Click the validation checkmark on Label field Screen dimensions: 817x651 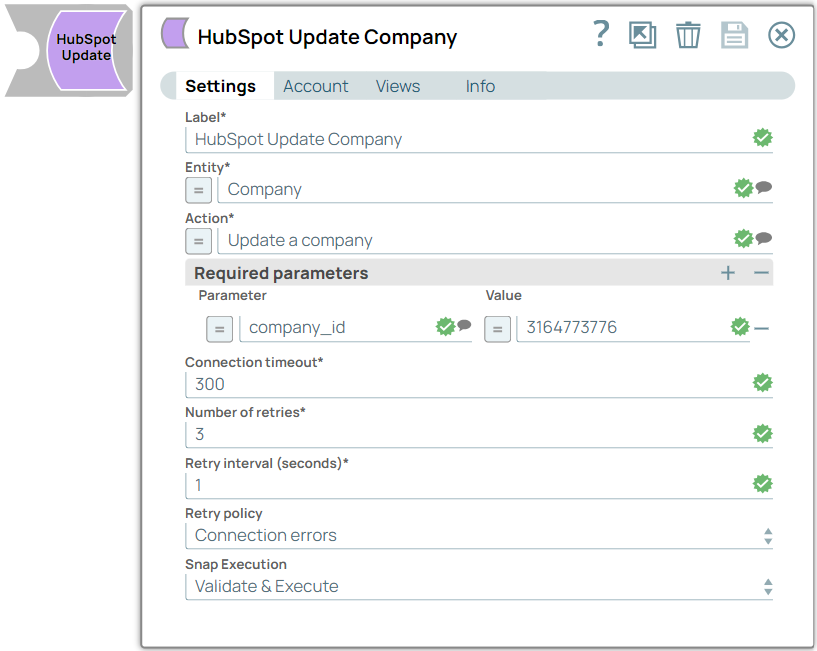coord(762,138)
